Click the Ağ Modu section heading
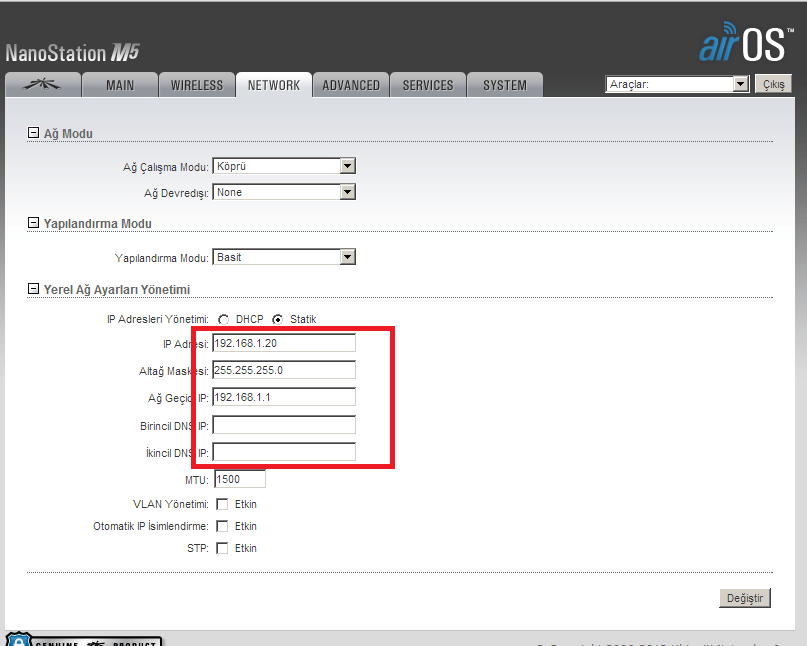 coord(68,134)
